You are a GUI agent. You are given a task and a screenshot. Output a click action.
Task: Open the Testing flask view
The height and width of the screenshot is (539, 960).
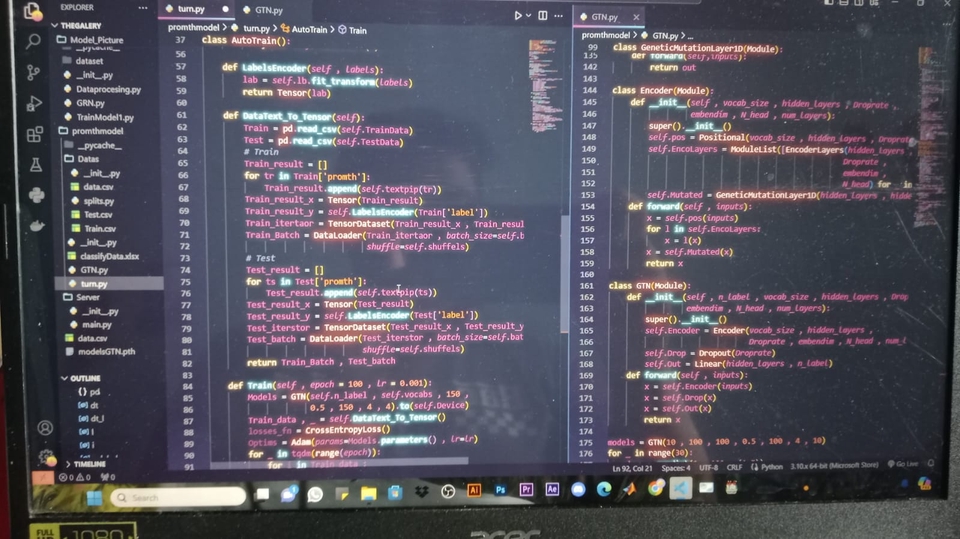click(36, 164)
